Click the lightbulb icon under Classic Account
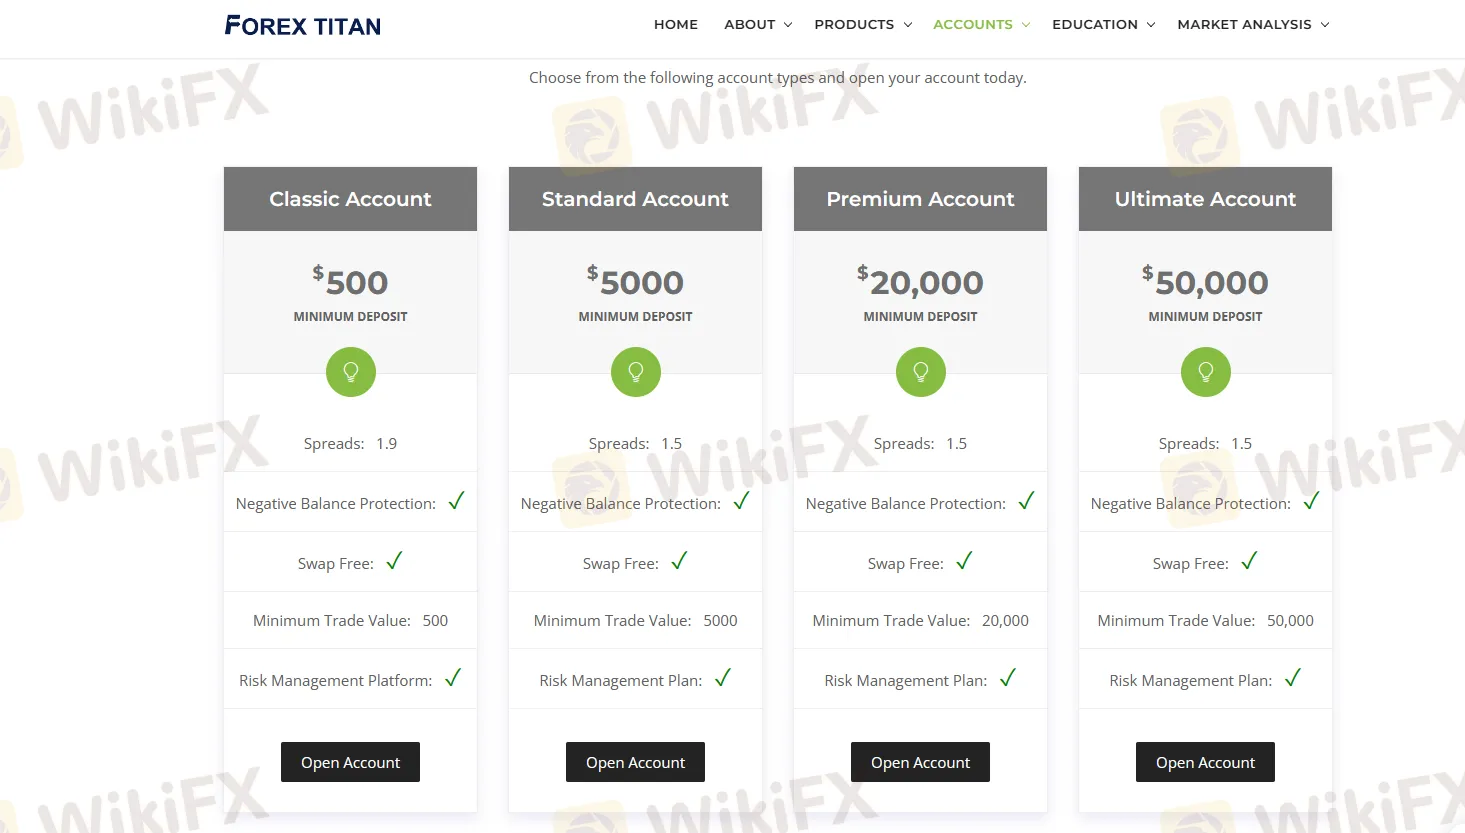Image resolution: width=1465 pixels, height=833 pixels. pos(350,371)
